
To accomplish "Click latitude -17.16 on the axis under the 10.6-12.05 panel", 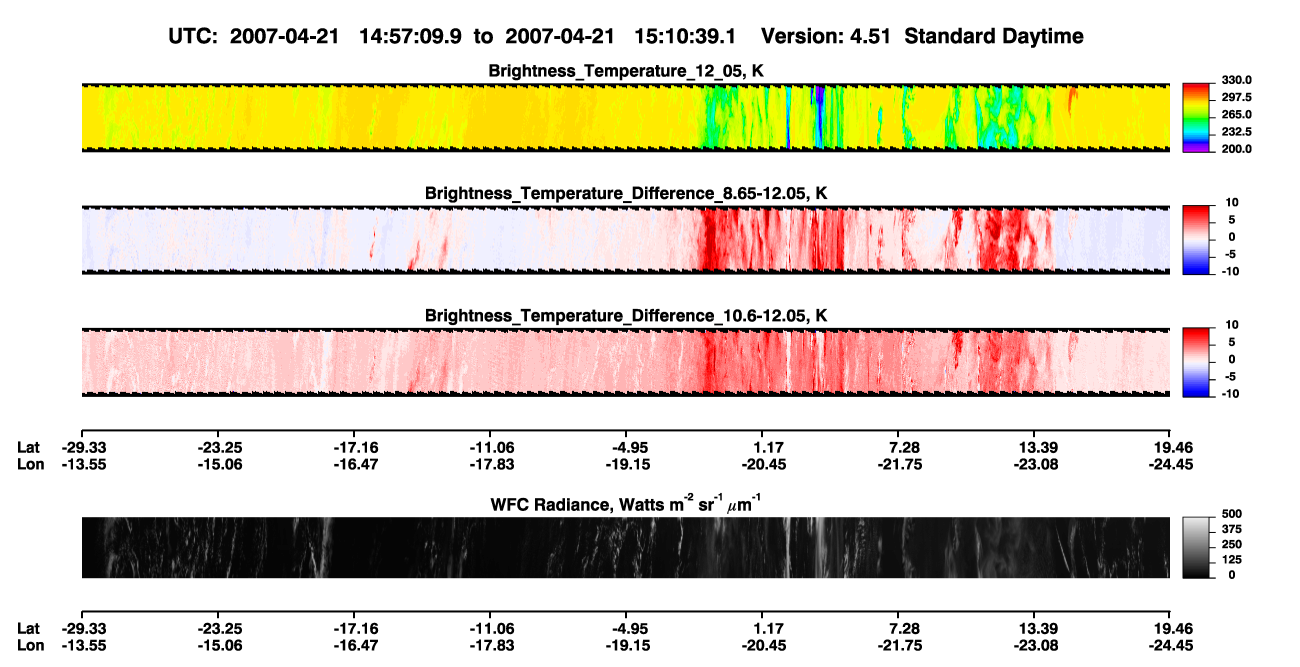I will (354, 447).
